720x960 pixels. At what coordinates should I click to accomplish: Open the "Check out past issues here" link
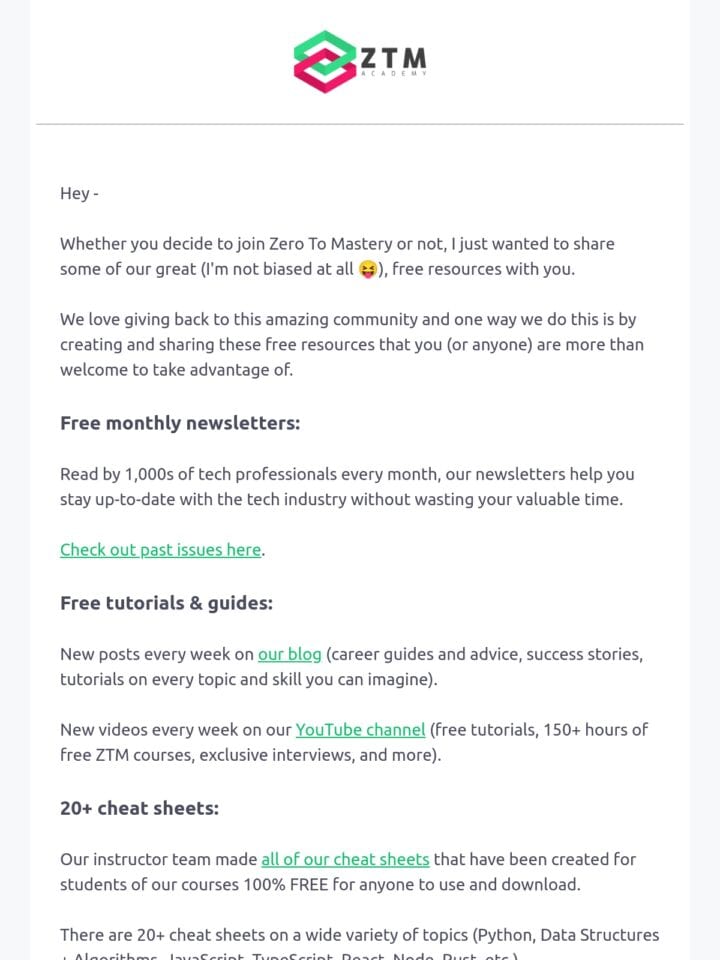pos(160,550)
